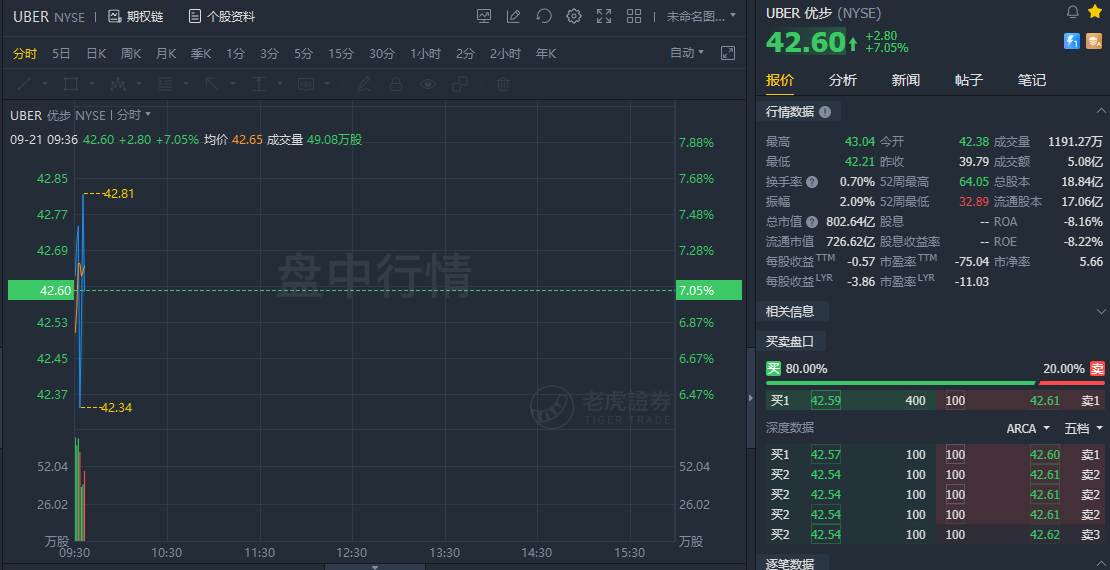
Task: Select the text annotation tool
Action: click(306, 84)
